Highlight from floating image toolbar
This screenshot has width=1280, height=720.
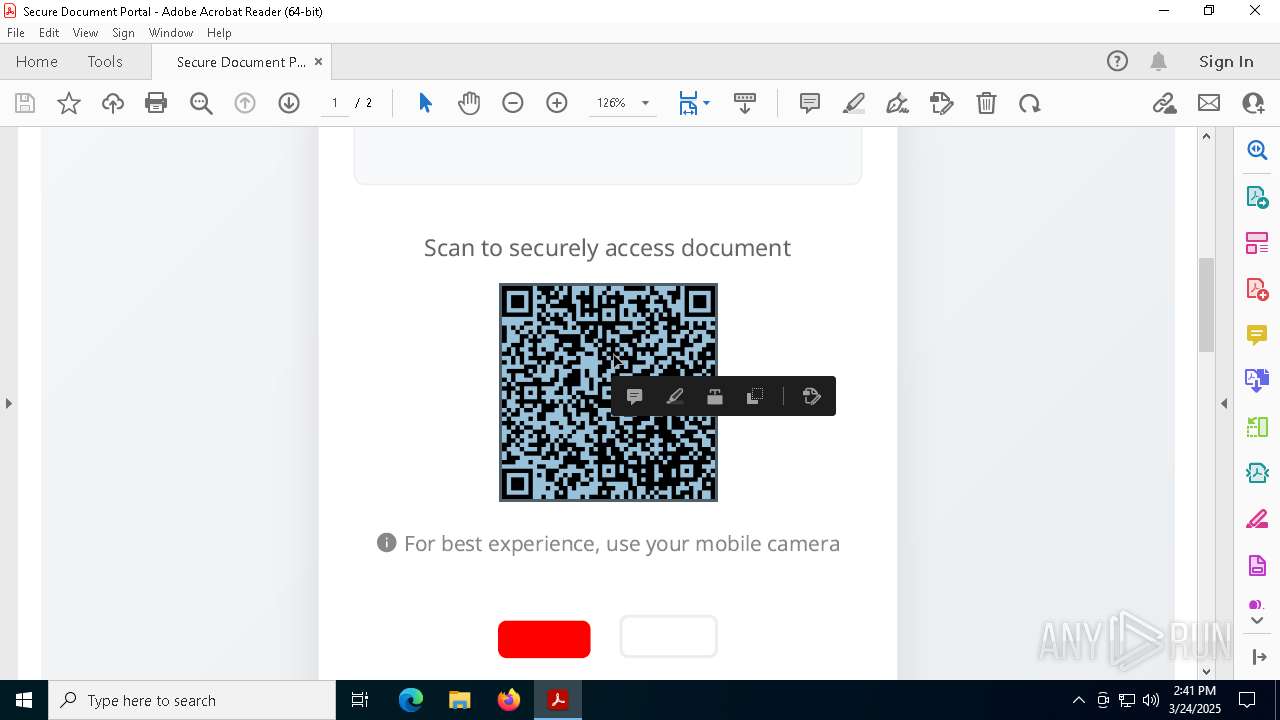pyautogui.click(x=675, y=397)
